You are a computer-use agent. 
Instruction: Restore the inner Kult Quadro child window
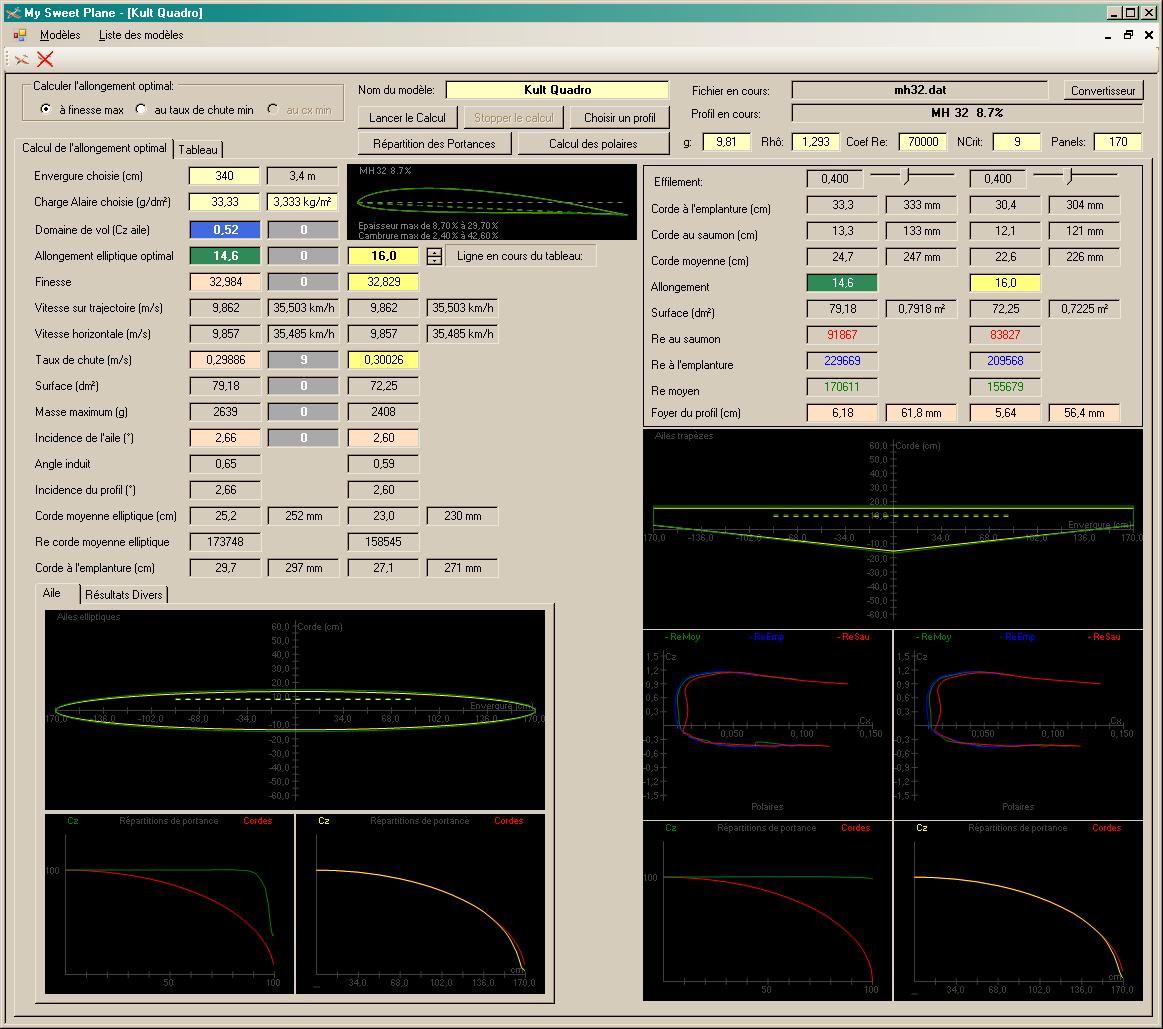[1129, 35]
